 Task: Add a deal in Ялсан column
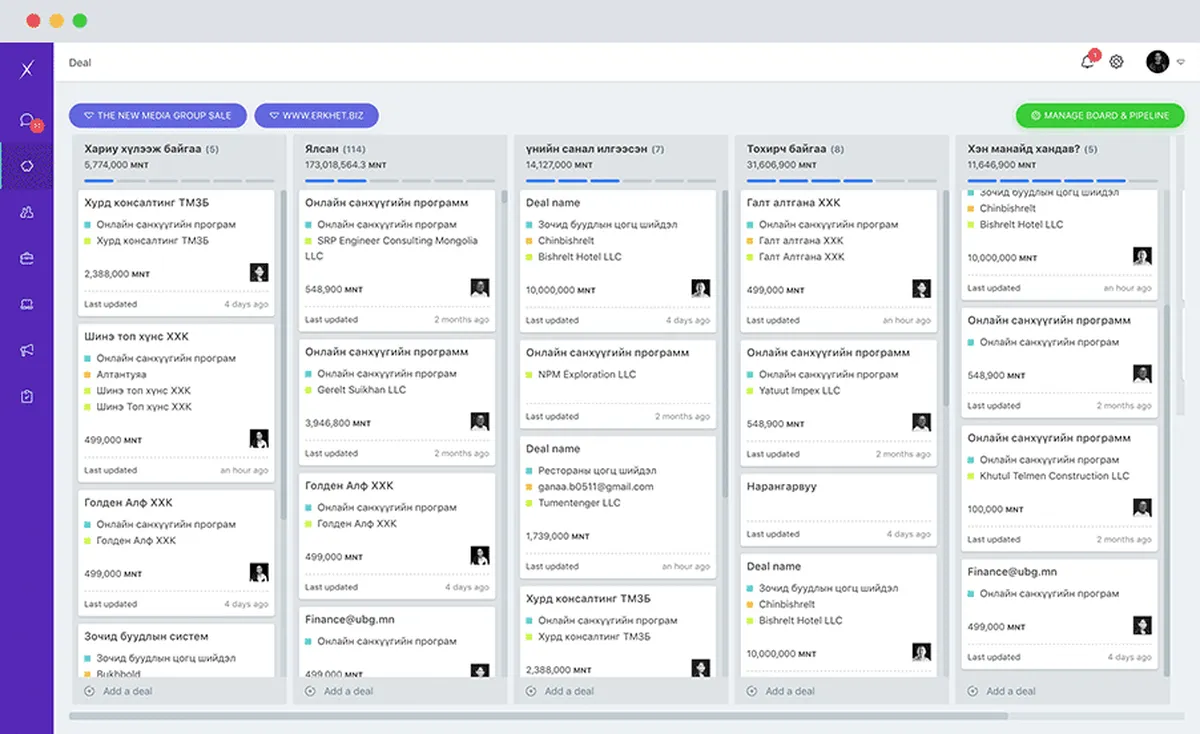coord(340,691)
